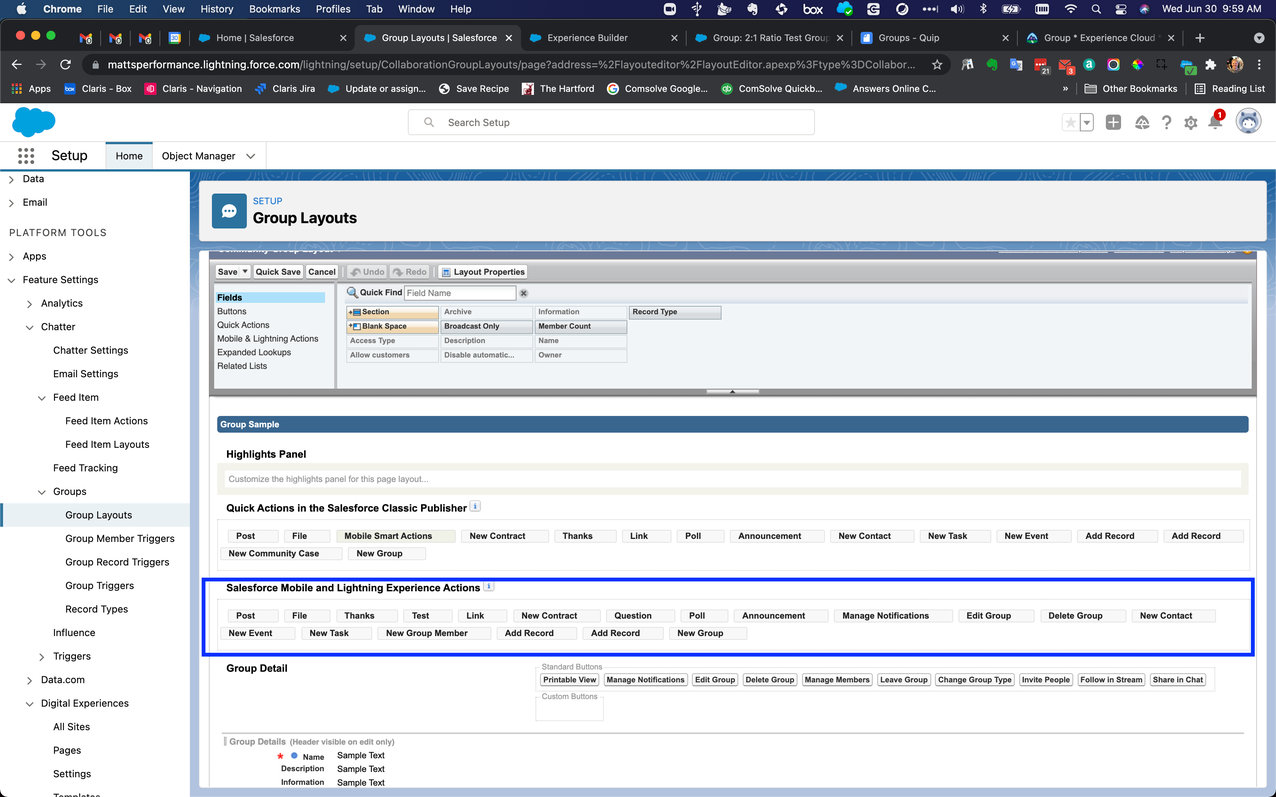Screen dimensions: 1276x797
Task: Open the Other Bookmarks folder
Action: point(1131,88)
